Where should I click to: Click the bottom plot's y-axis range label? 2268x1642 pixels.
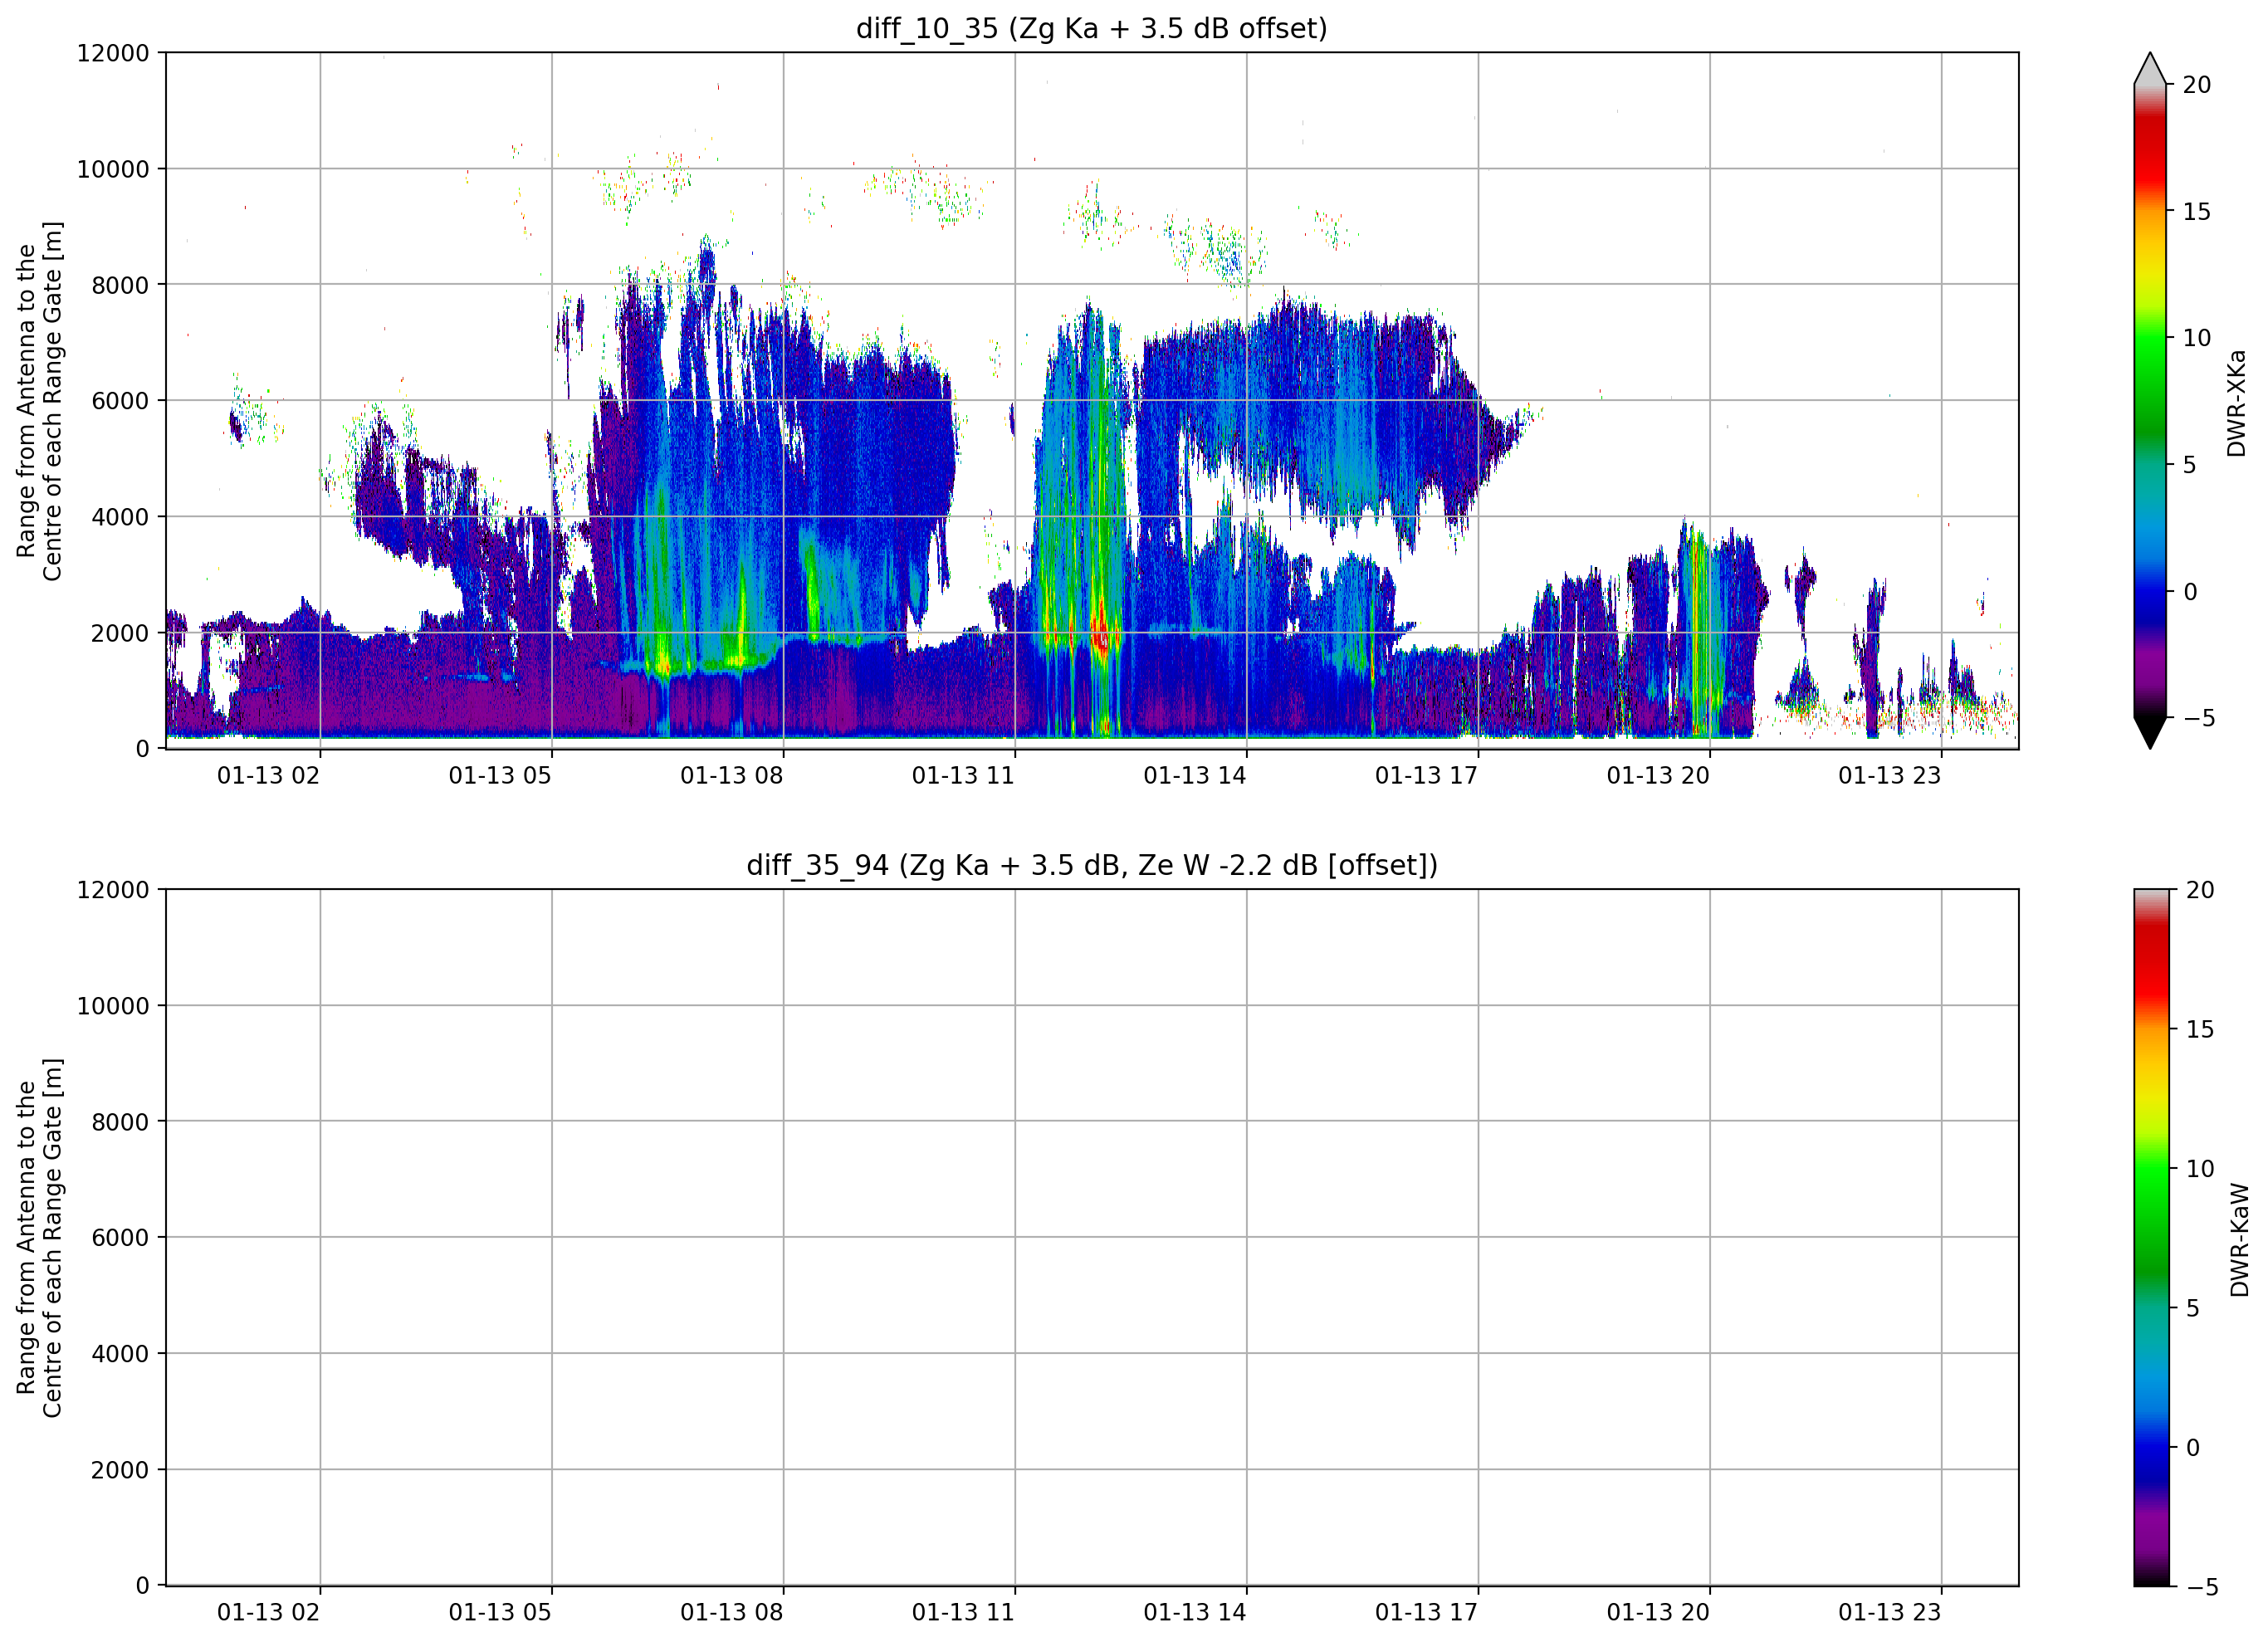point(39,1238)
